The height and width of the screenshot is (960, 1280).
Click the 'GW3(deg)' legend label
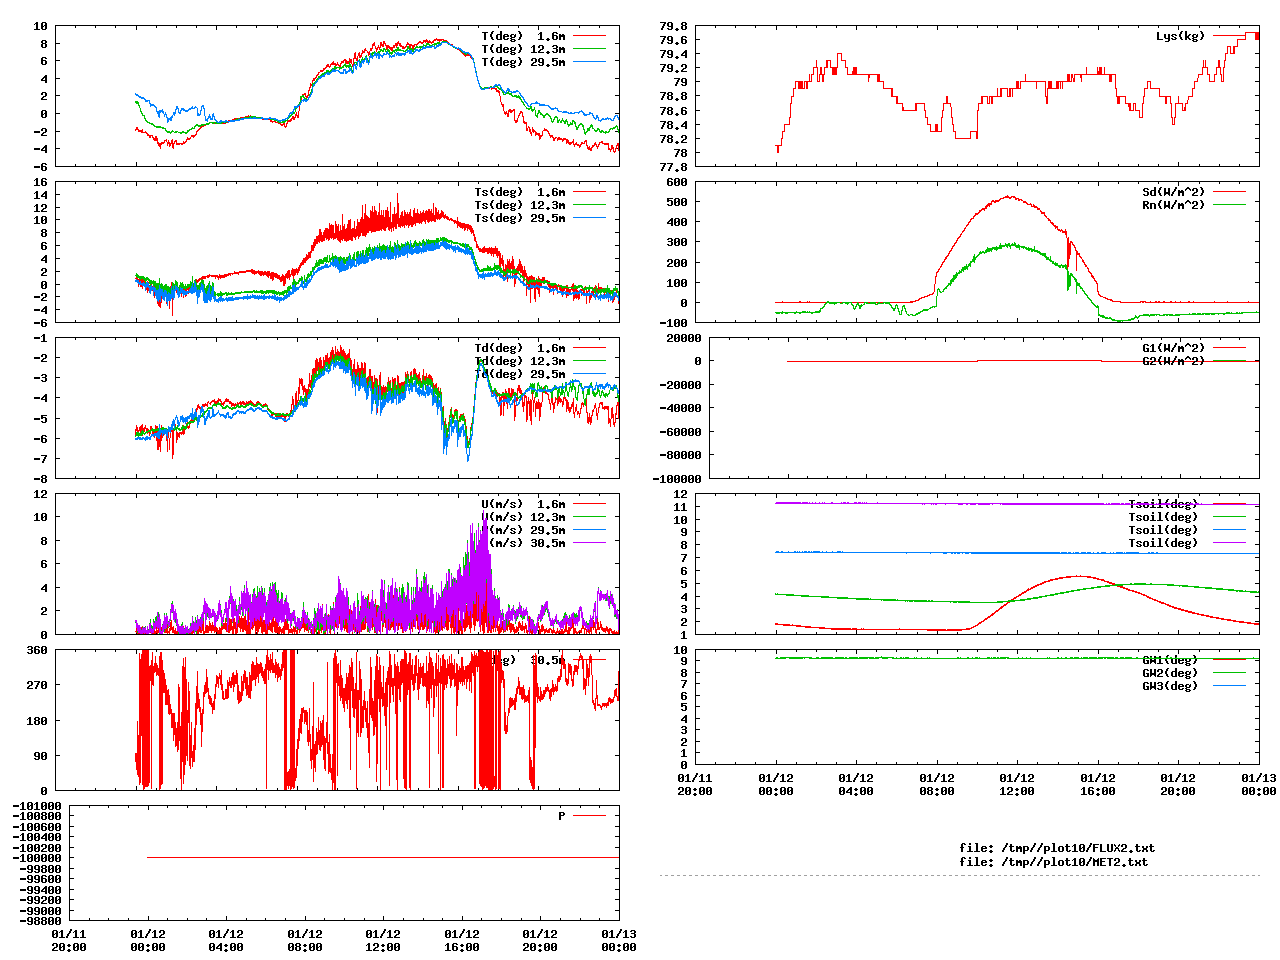1170,686
